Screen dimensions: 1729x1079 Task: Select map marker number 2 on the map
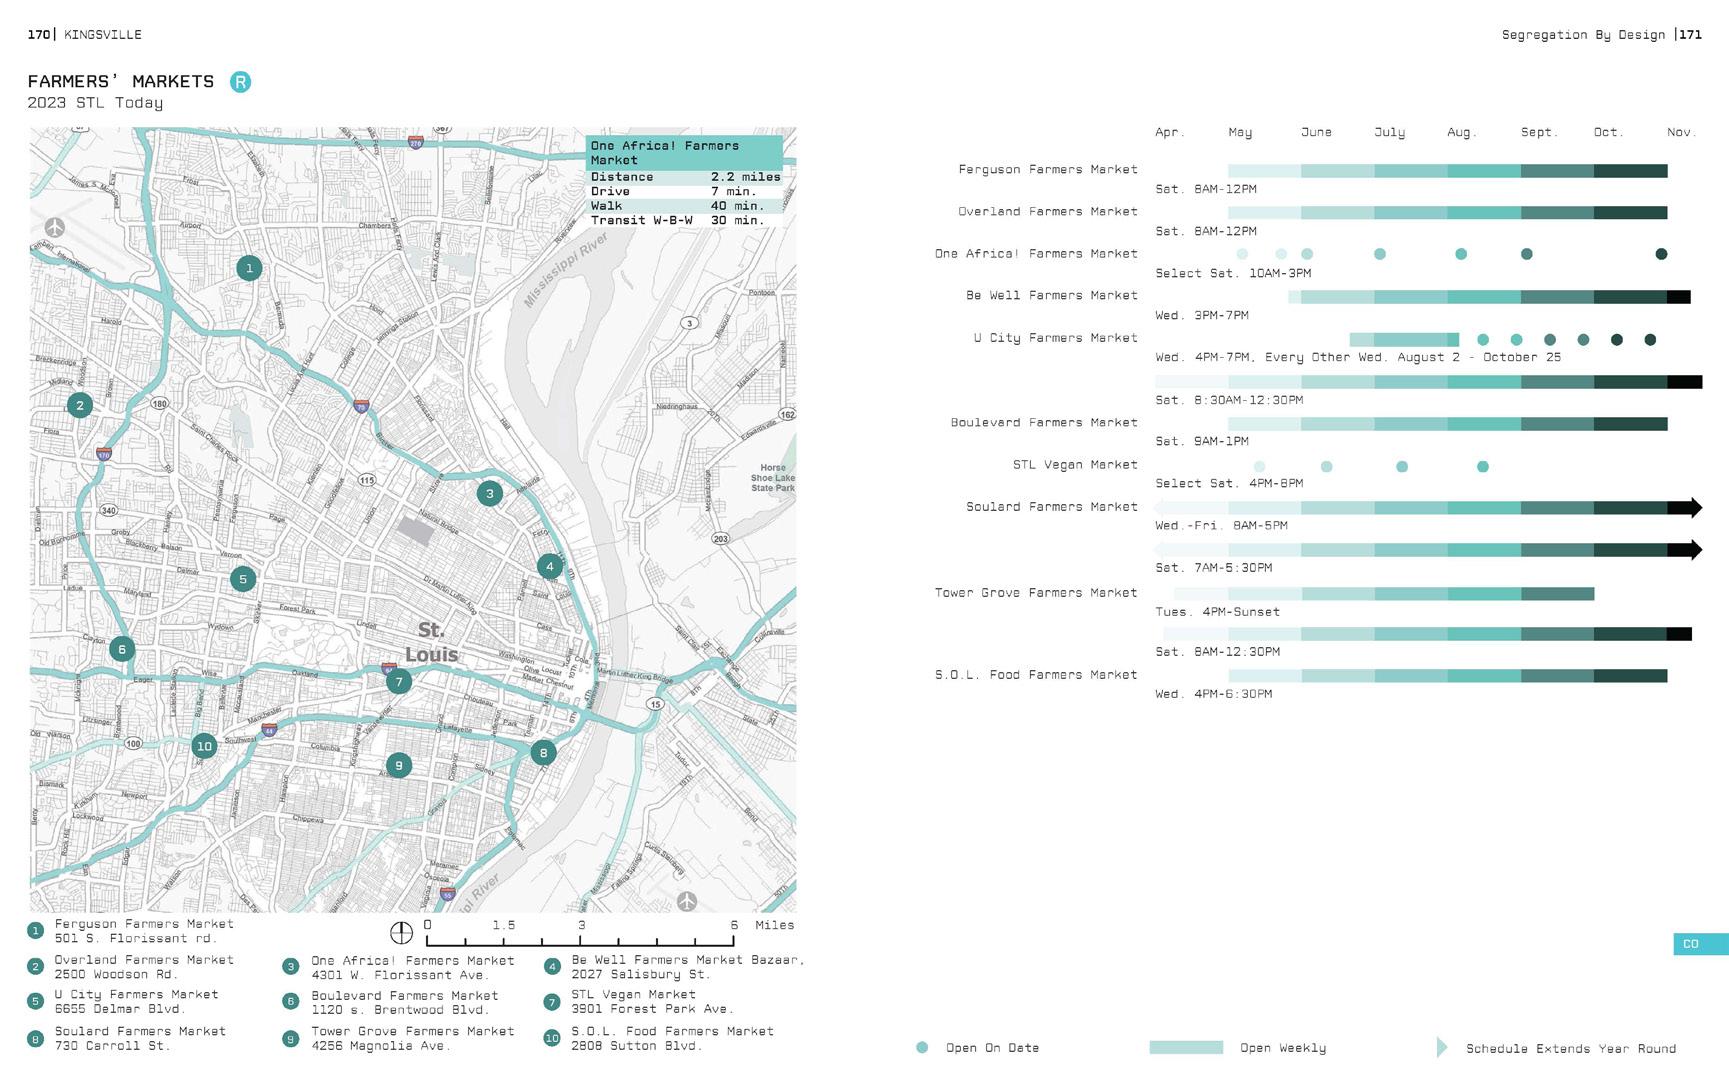point(80,405)
